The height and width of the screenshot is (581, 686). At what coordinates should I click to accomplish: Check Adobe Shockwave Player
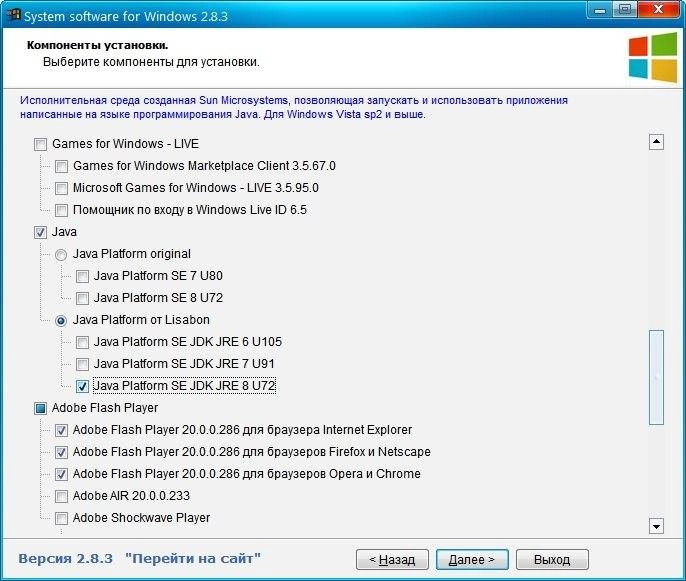[61, 518]
